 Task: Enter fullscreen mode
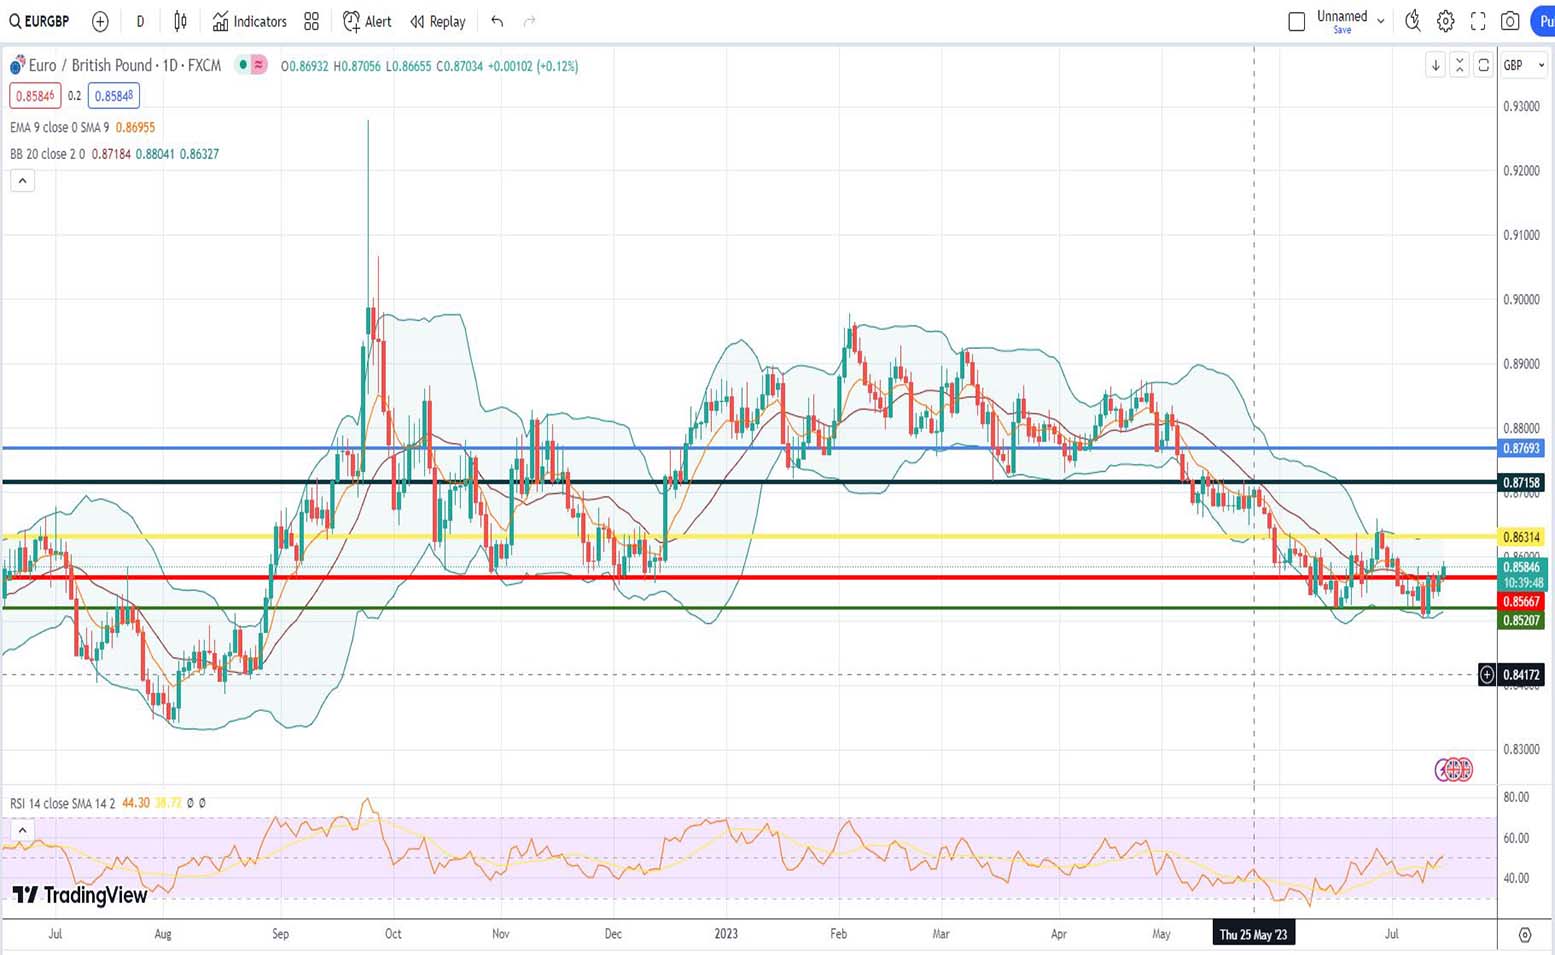[1478, 21]
